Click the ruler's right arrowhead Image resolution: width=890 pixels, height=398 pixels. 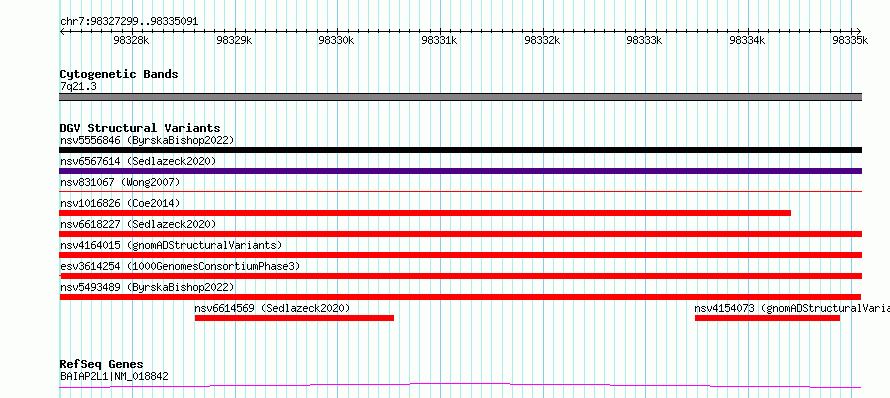[x=859, y=31]
